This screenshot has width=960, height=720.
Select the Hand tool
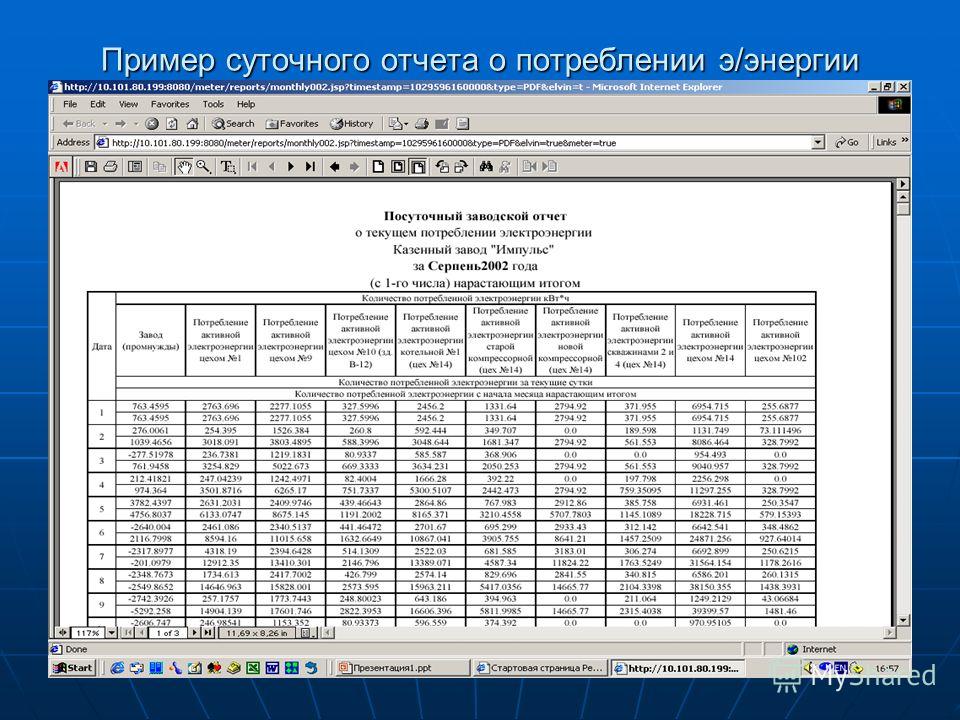click(183, 167)
